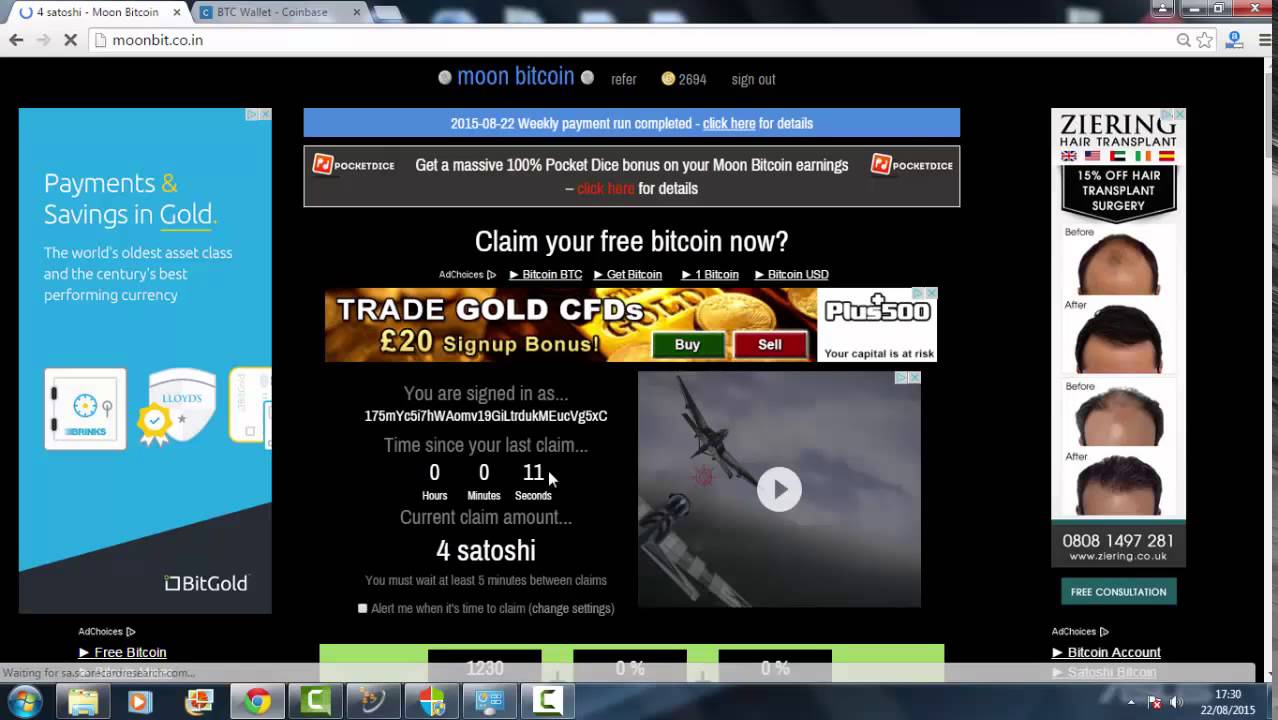
Task: Open the 'Free Bitcoin' ad link
Action: click(x=123, y=652)
